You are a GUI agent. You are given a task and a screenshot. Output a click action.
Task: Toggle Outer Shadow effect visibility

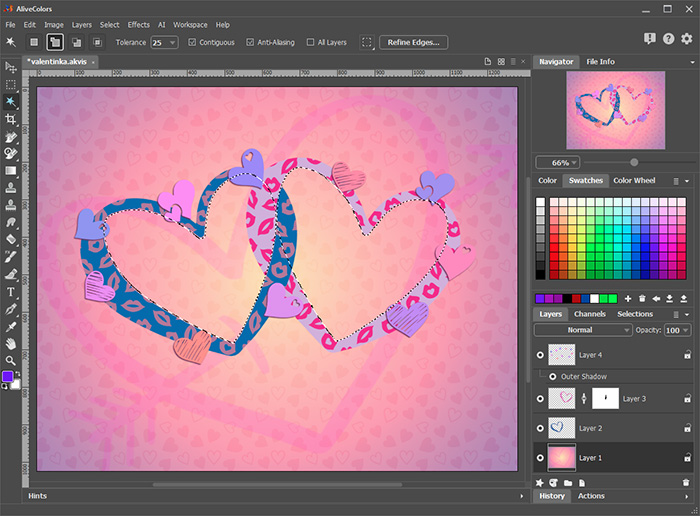553,376
